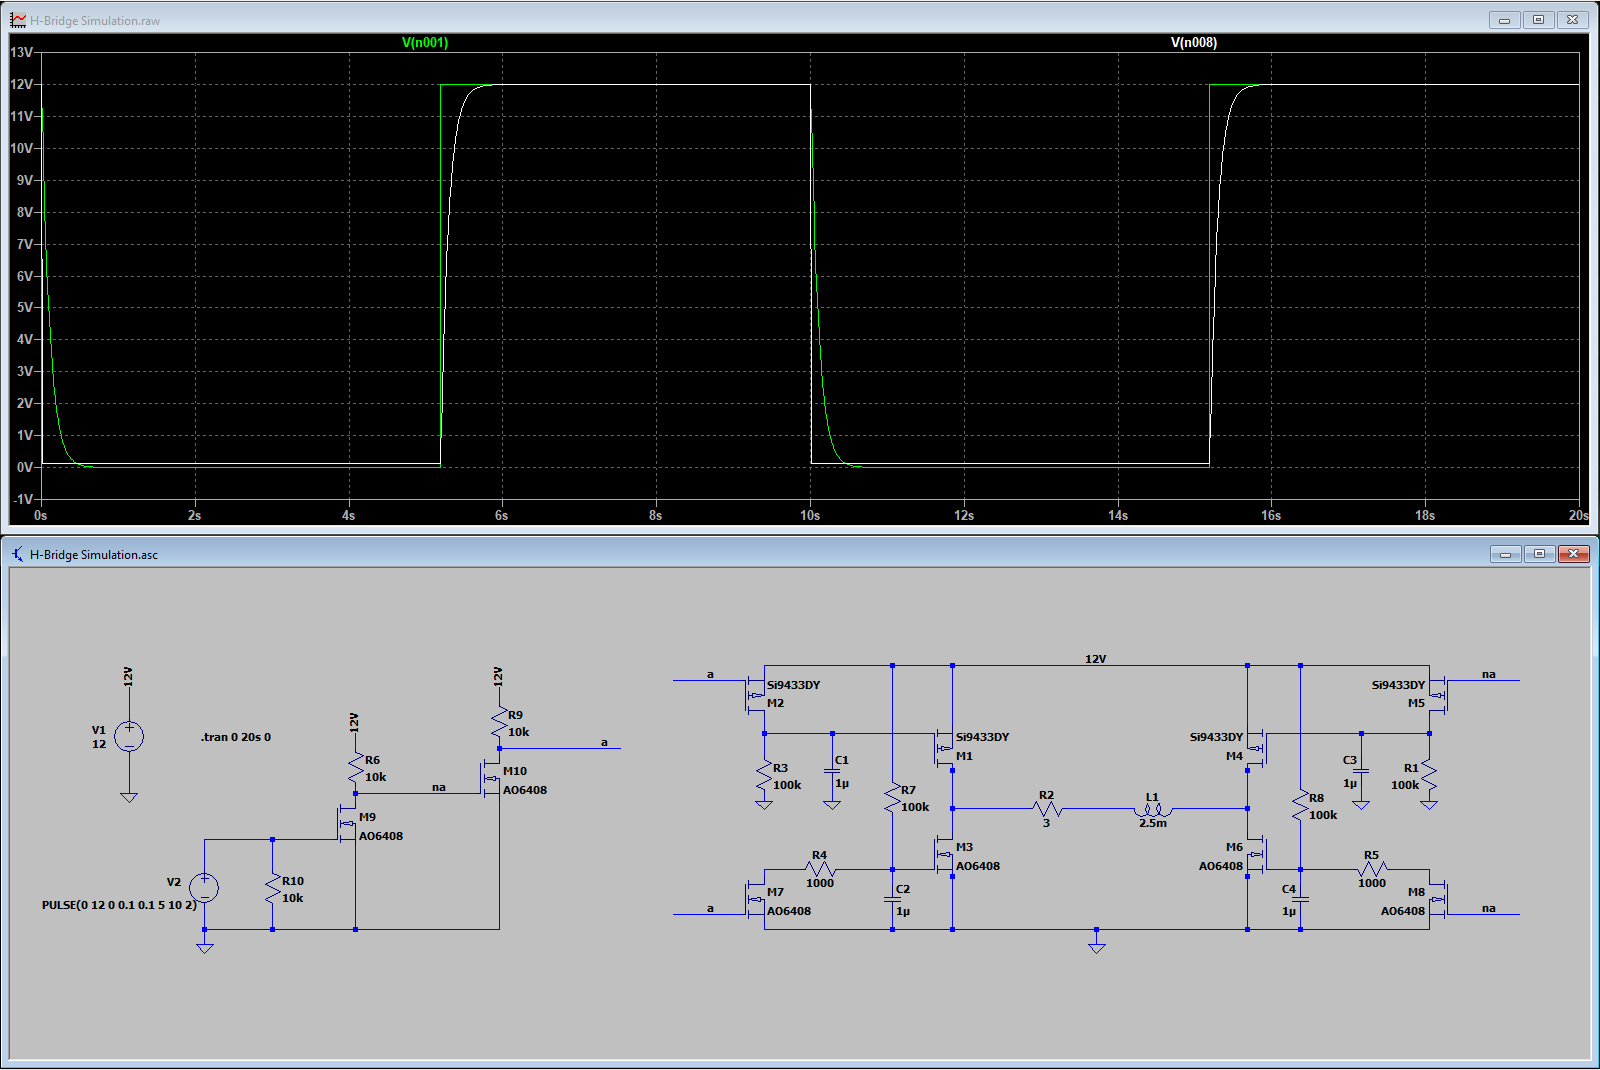Click the M9 AO6408 MOSFET symbol
The height and width of the screenshot is (1070, 1600).
click(x=349, y=824)
